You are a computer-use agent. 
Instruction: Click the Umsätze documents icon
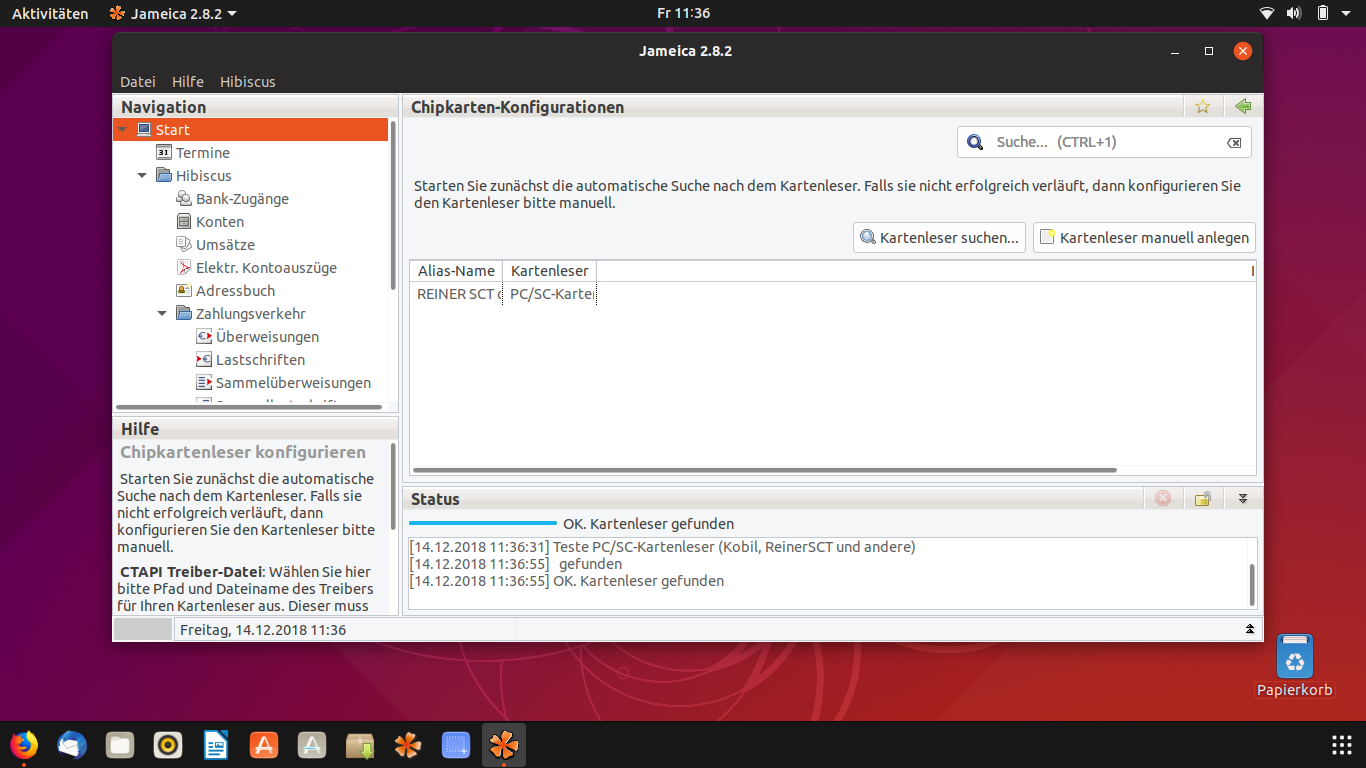click(184, 245)
